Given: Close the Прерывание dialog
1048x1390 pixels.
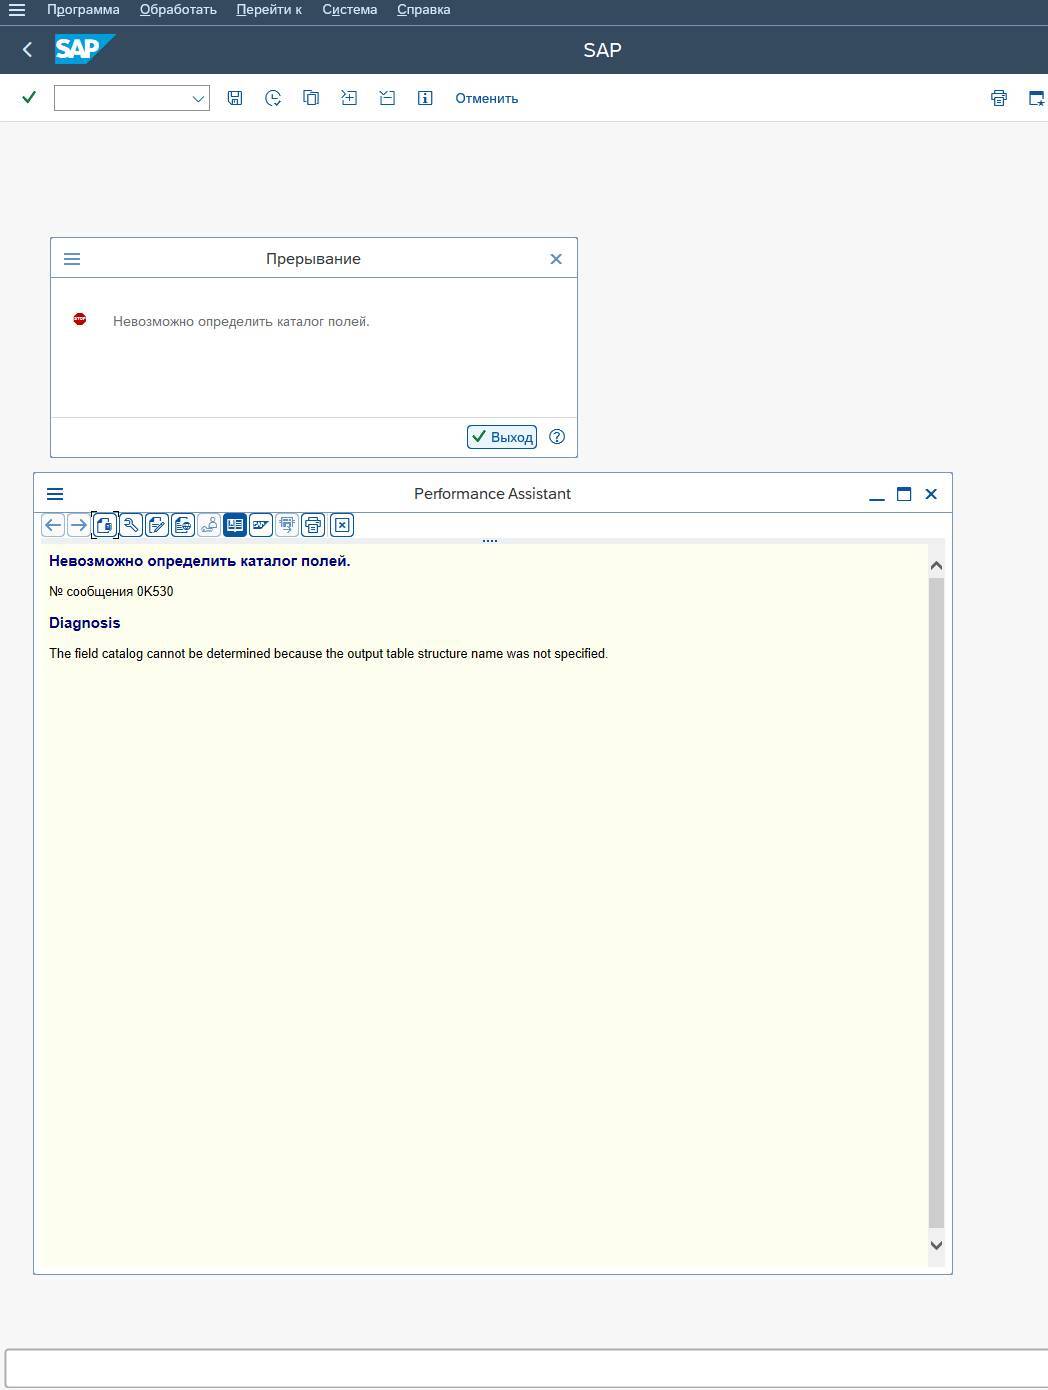Looking at the screenshot, I should 556,259.
